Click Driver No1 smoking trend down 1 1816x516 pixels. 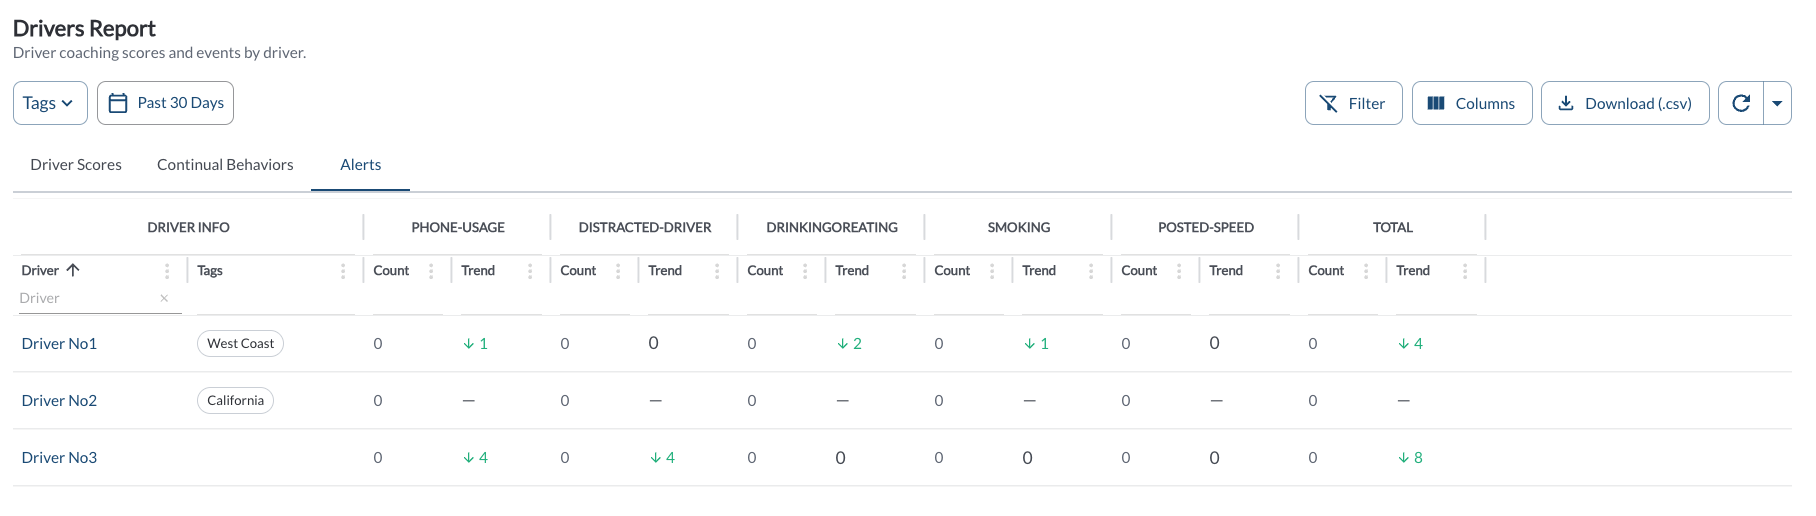(1037, 344)
